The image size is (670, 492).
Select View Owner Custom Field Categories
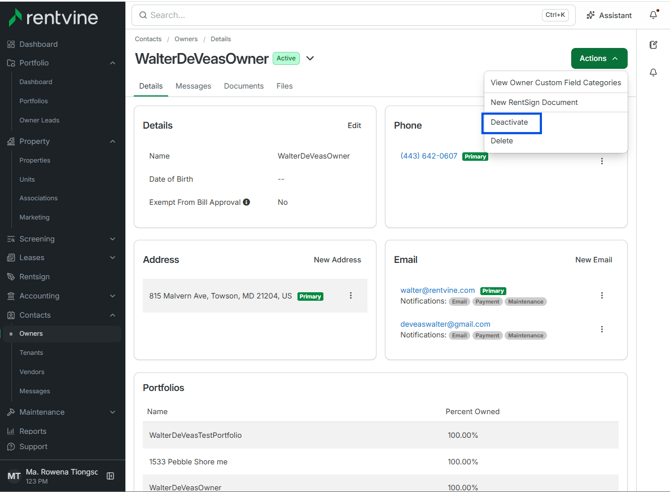tap(555, 82)
